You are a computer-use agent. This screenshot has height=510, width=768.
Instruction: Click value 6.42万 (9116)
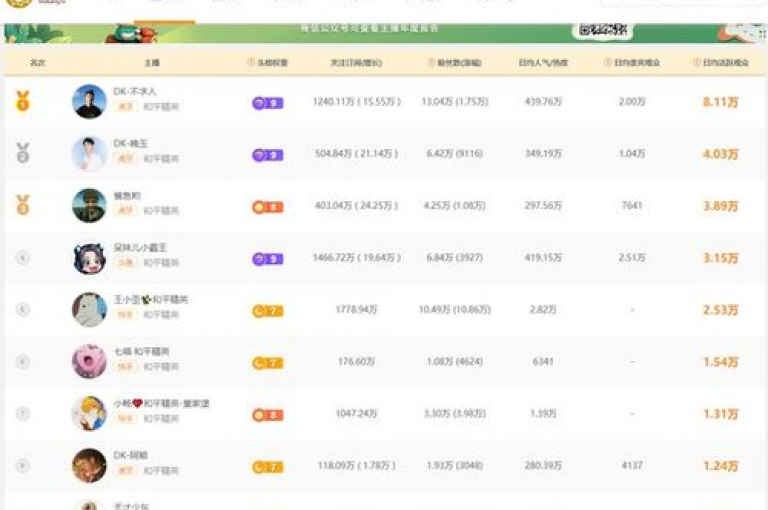pyautogui.click(x=455, y=153)
